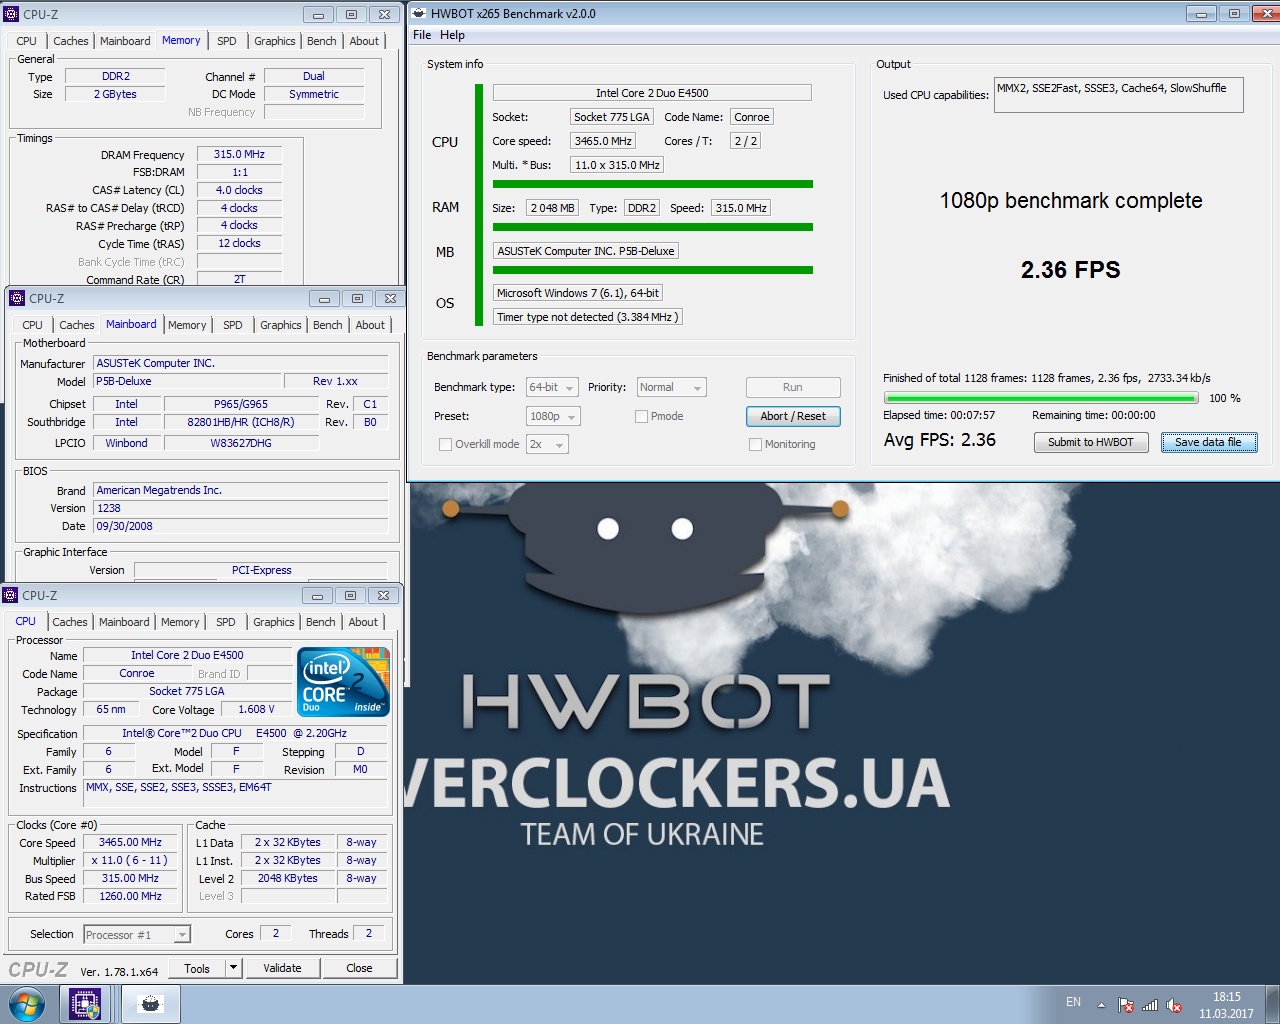This screenshot has width=1280, height=1024.
Task: Open network tray icon
Action: [1150, 1005]
